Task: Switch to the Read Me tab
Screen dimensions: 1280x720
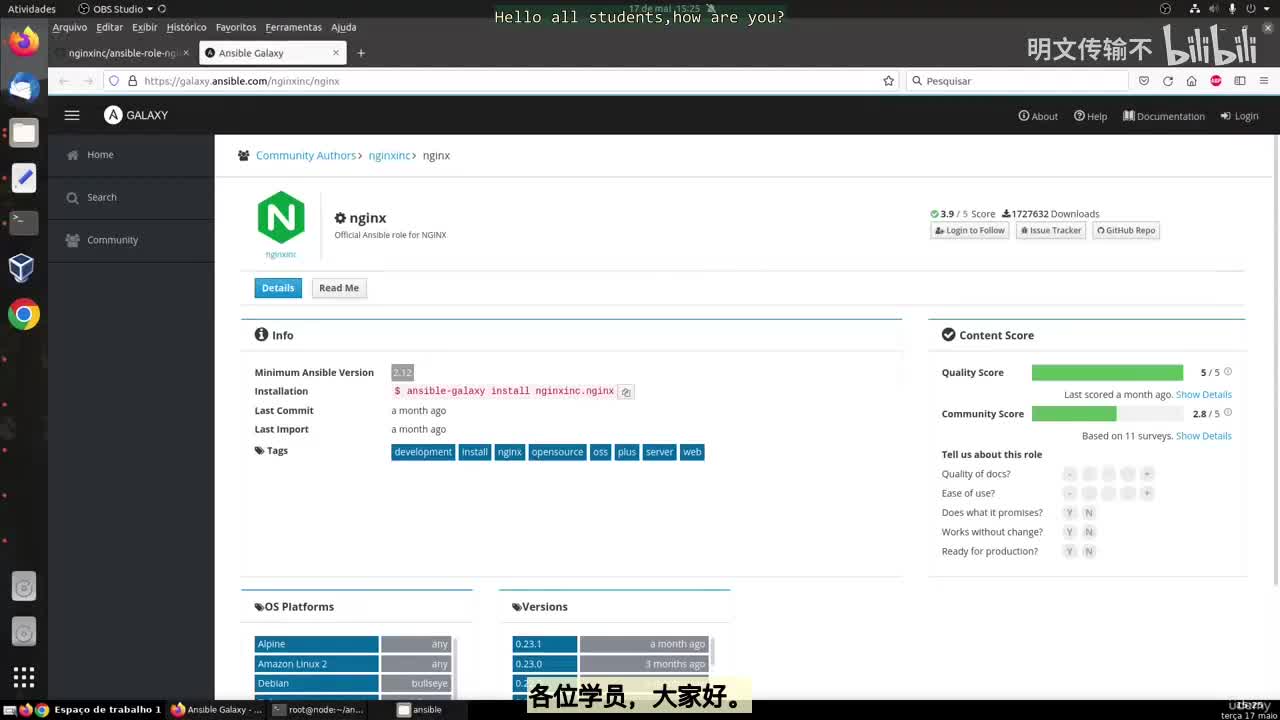Action: (x=339, y=288)
